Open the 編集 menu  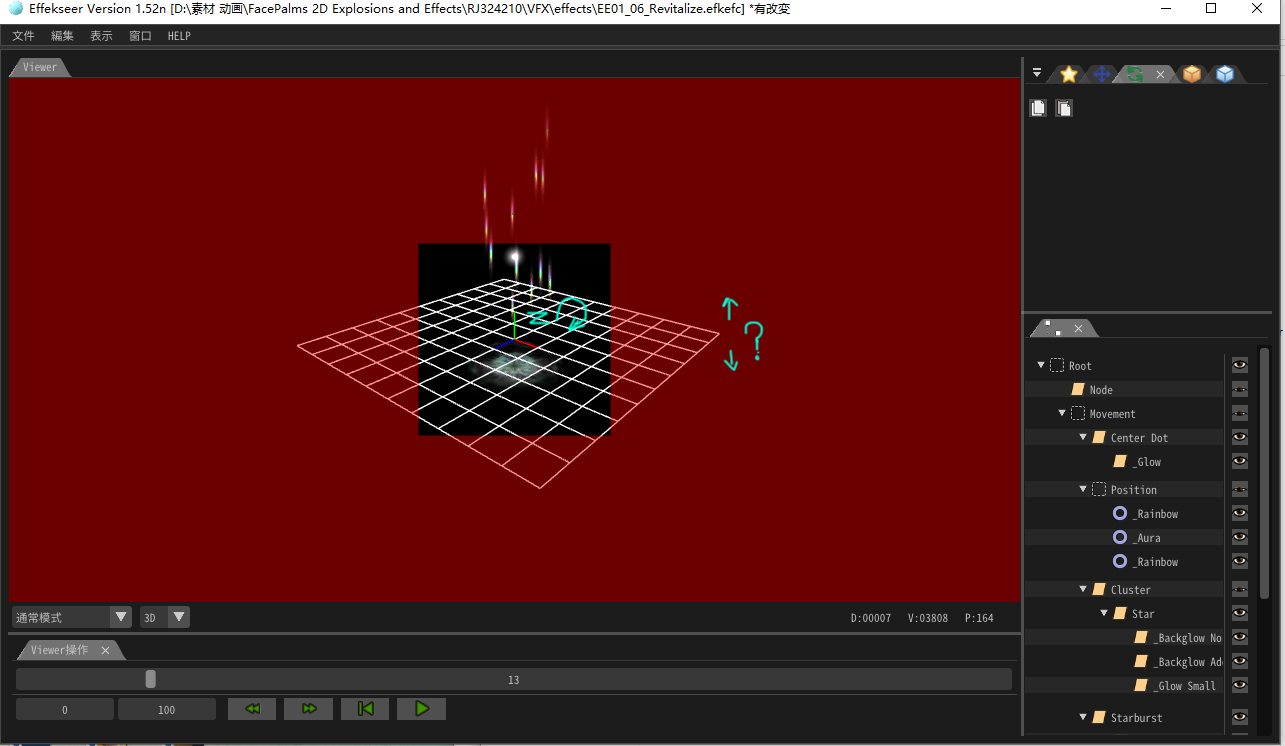[x=62, y=36]
